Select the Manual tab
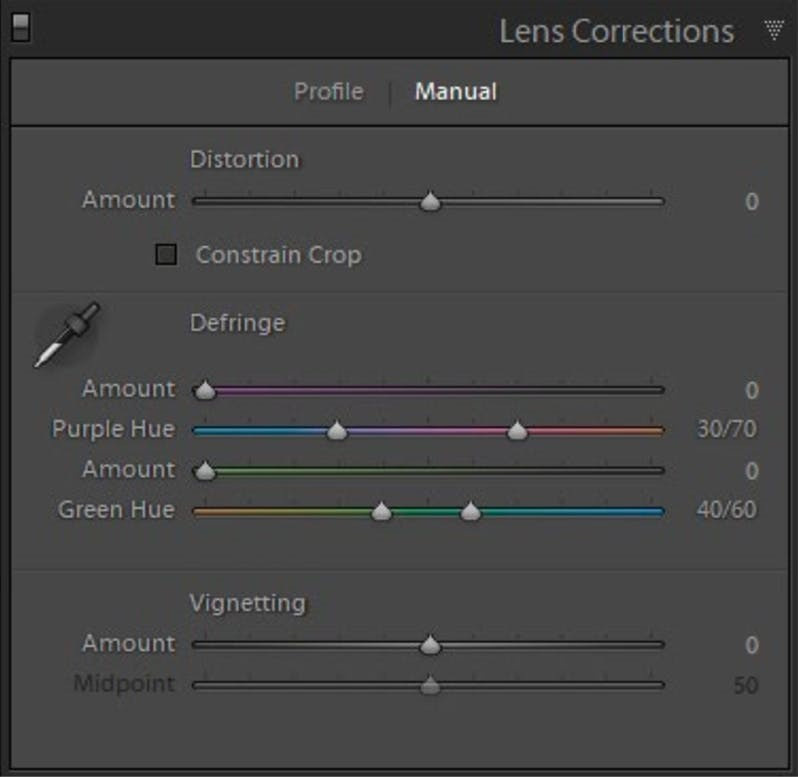 click(456, 92)
